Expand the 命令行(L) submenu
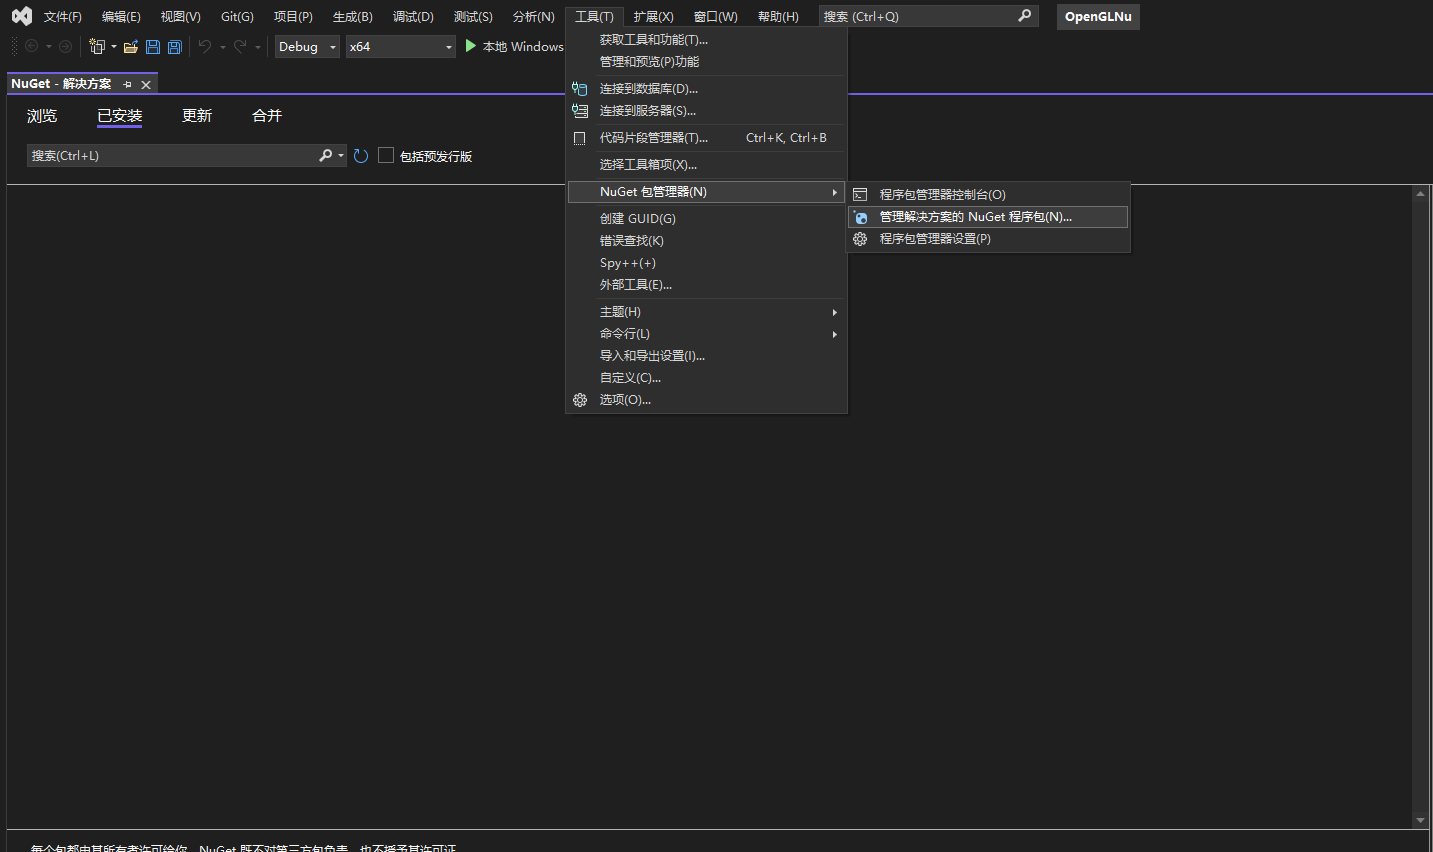The image size is (1433, 852). click(x=706, y=334)
